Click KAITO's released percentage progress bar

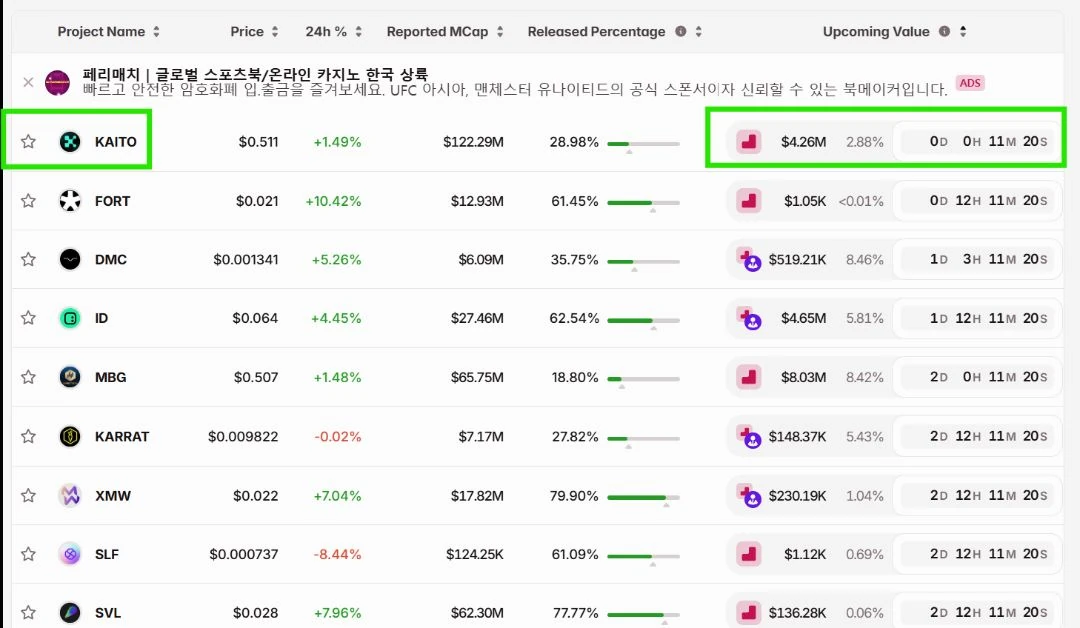tap(643, 144)
